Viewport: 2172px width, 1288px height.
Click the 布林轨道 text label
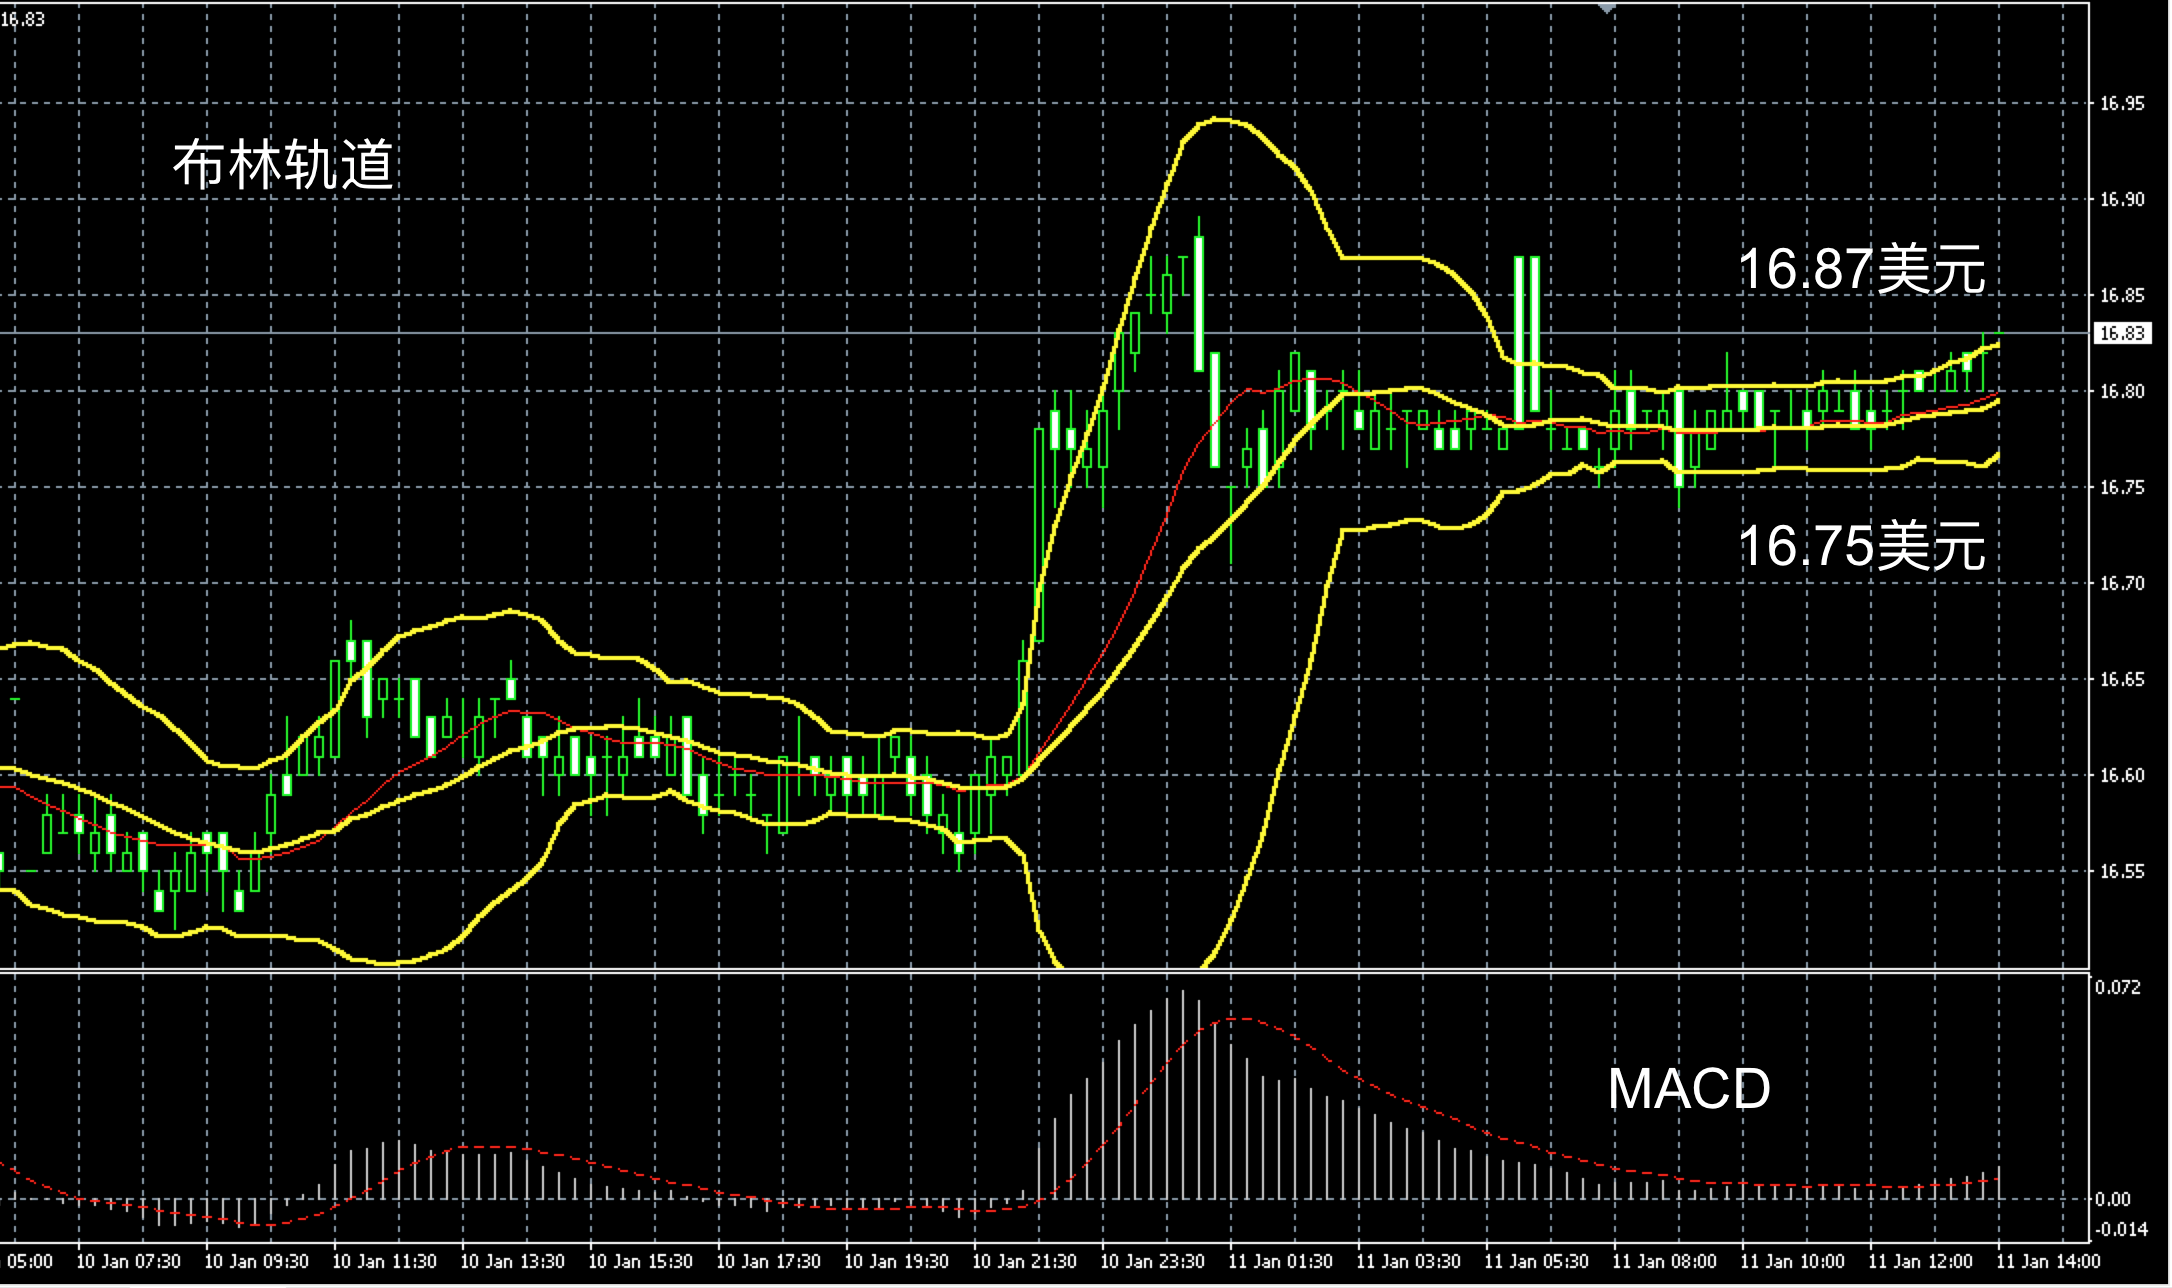pos(284,165)
